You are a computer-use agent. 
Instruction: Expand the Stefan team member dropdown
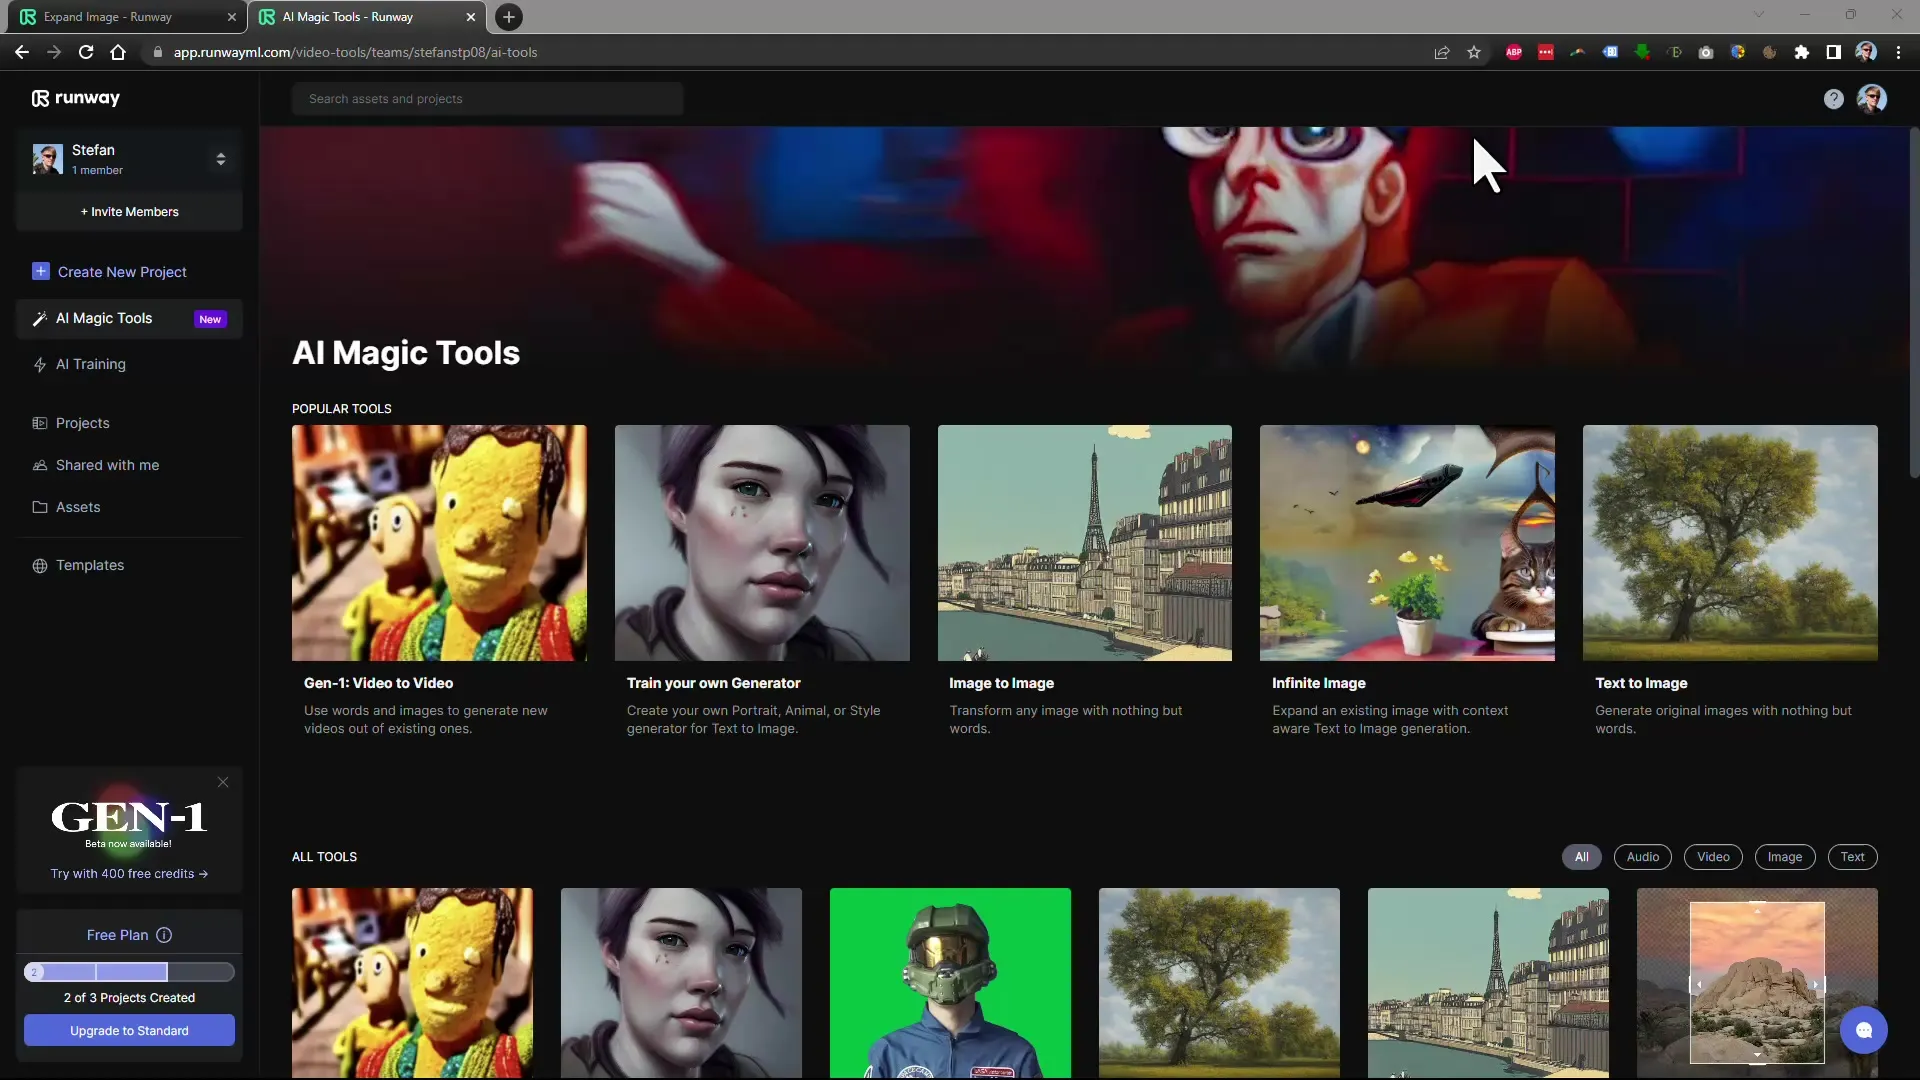pos(220,157)
